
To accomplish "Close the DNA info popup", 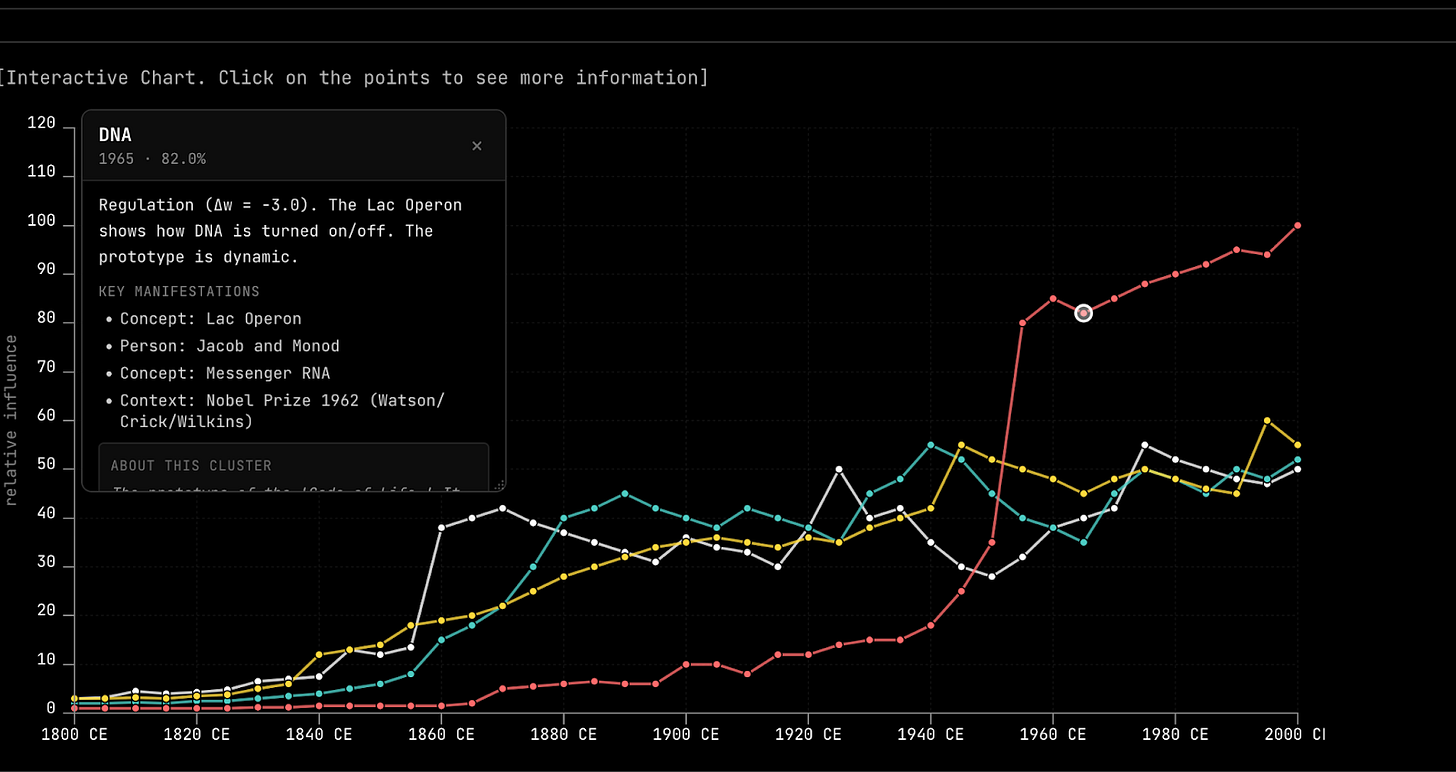I will tap(477, 146).
